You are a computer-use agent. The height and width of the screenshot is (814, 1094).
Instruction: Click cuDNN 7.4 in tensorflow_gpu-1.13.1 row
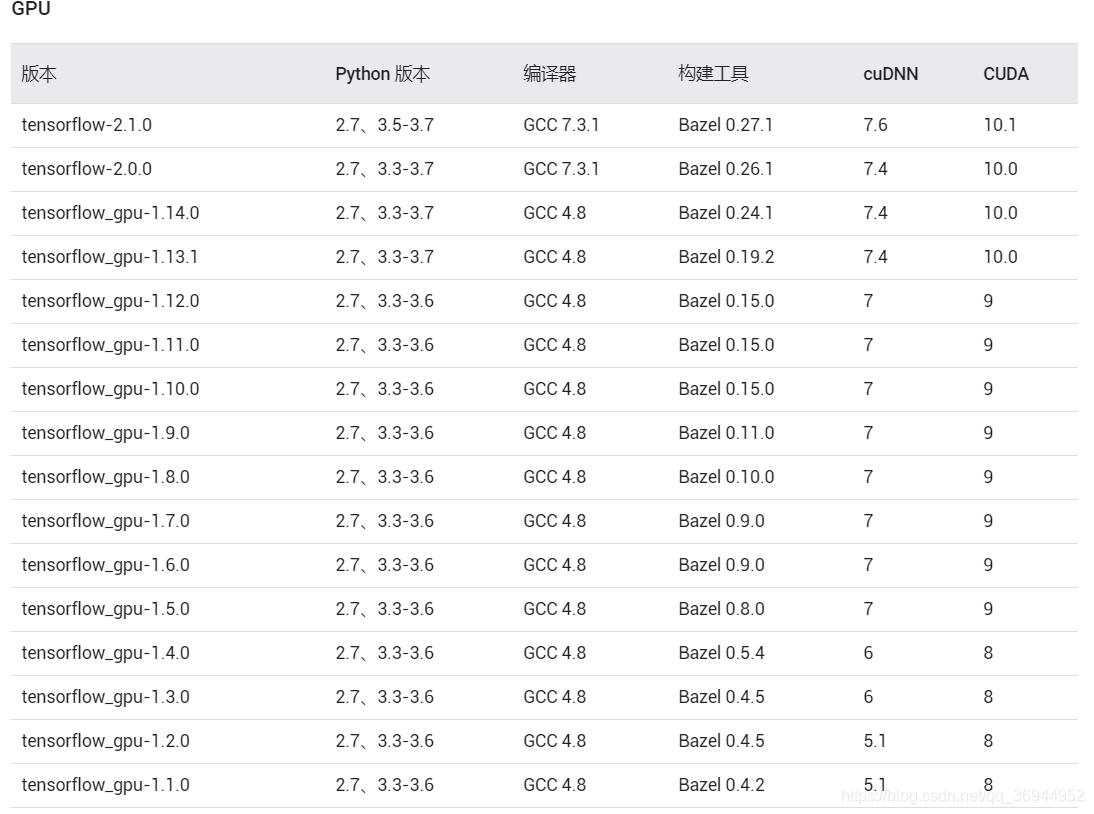(875, 257)
